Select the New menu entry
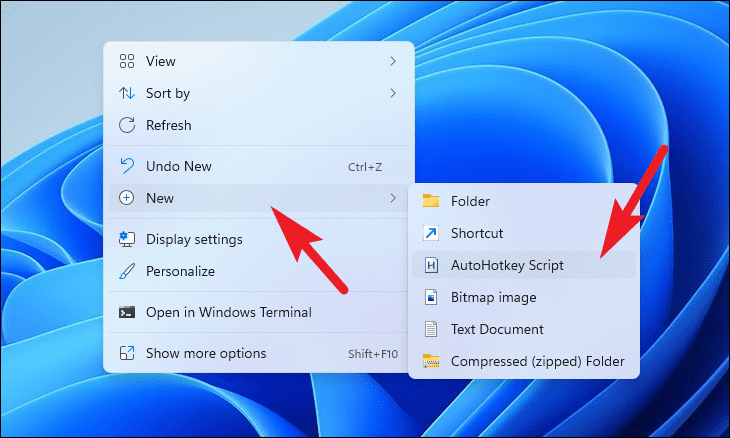 pos(259,198)
